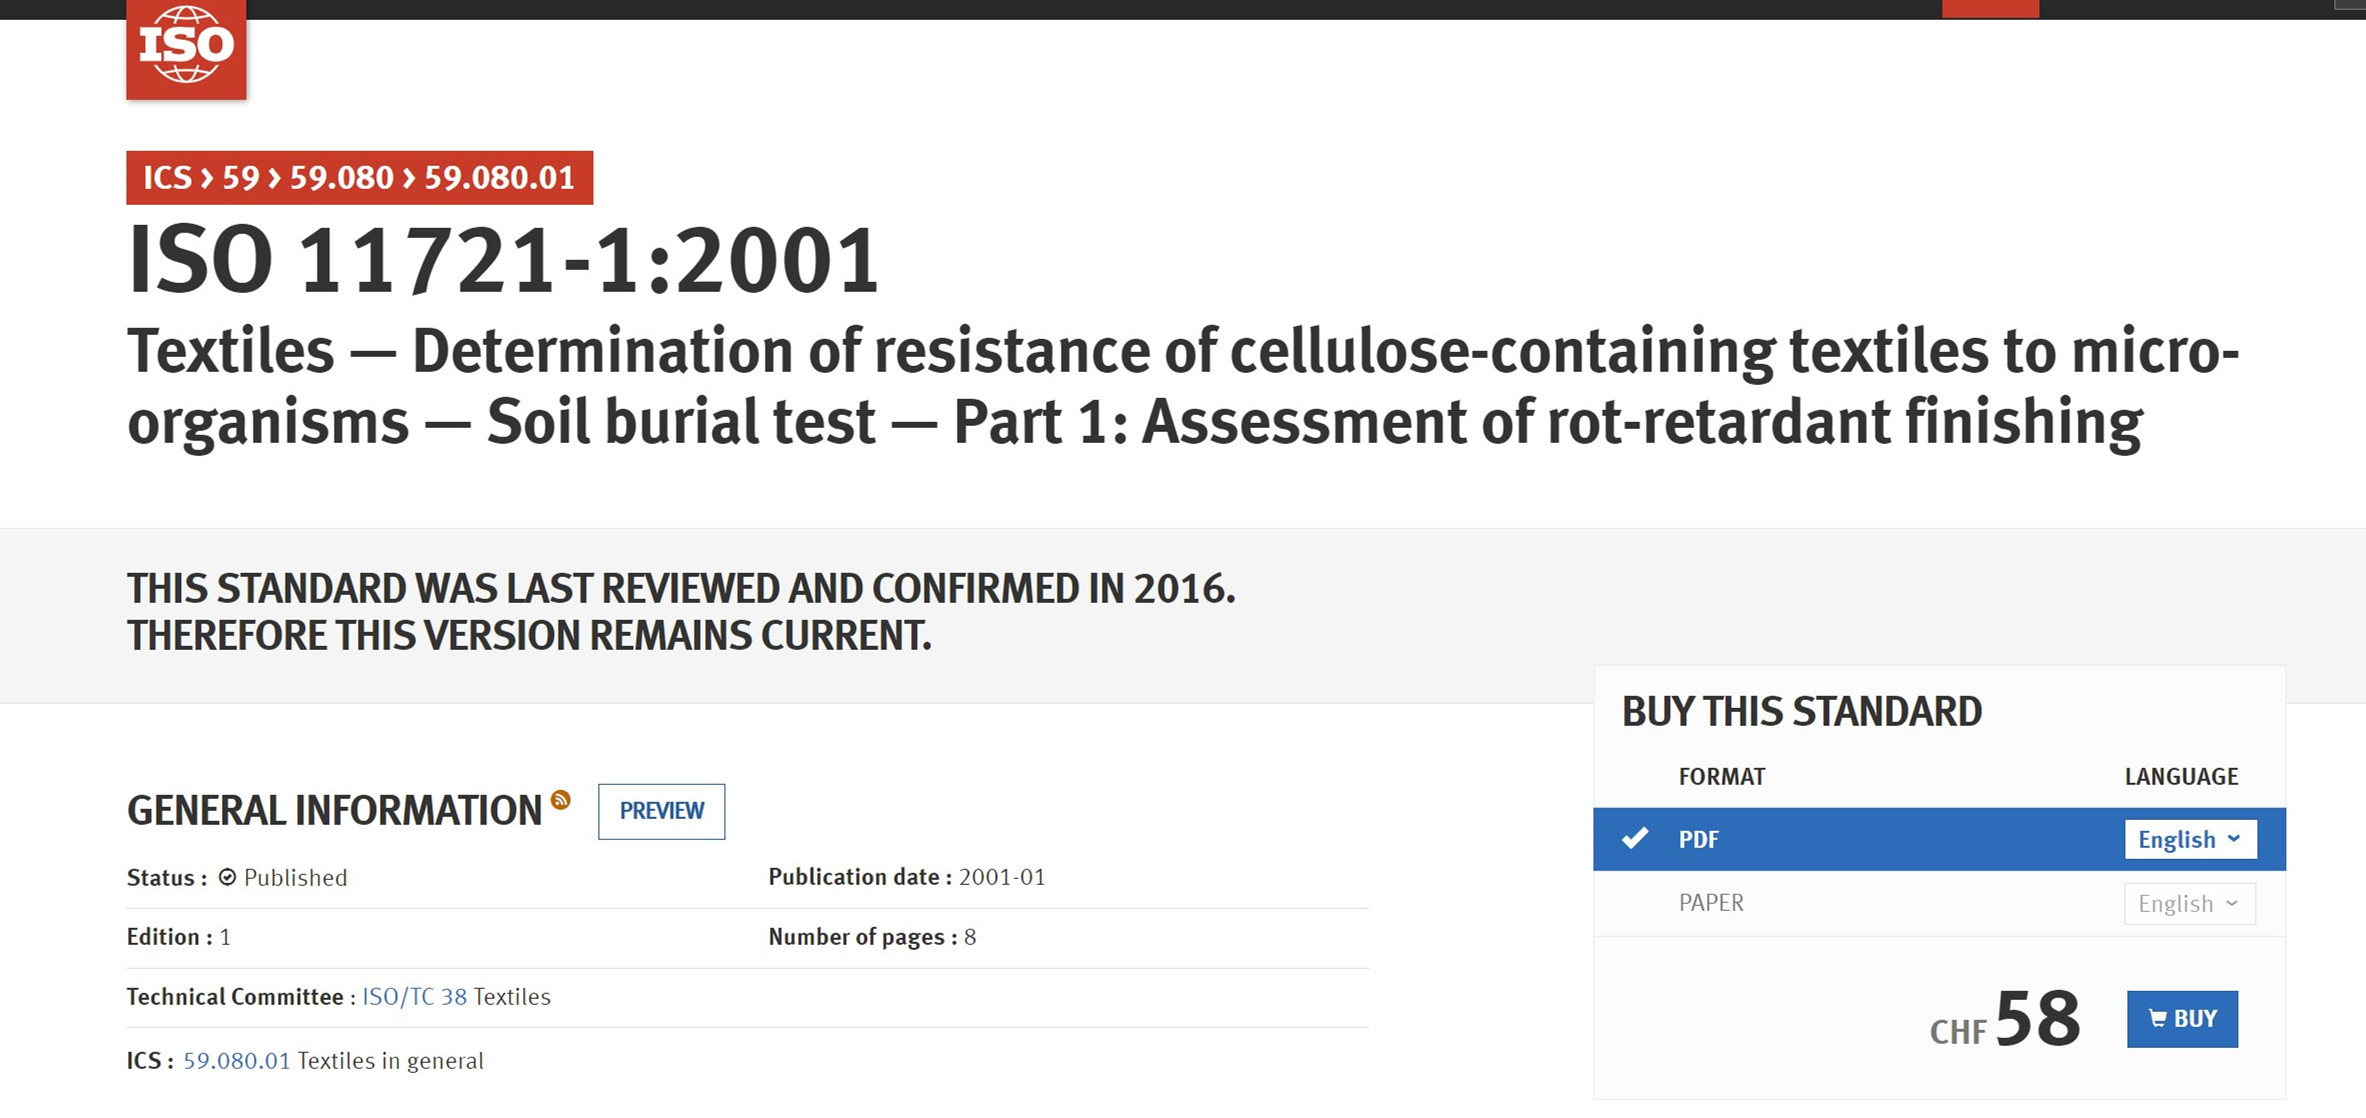This screenshot has height=1118, width=2366.
Task: Click the red highlighted tab in top bar
Action: [x=1990, y=9]
